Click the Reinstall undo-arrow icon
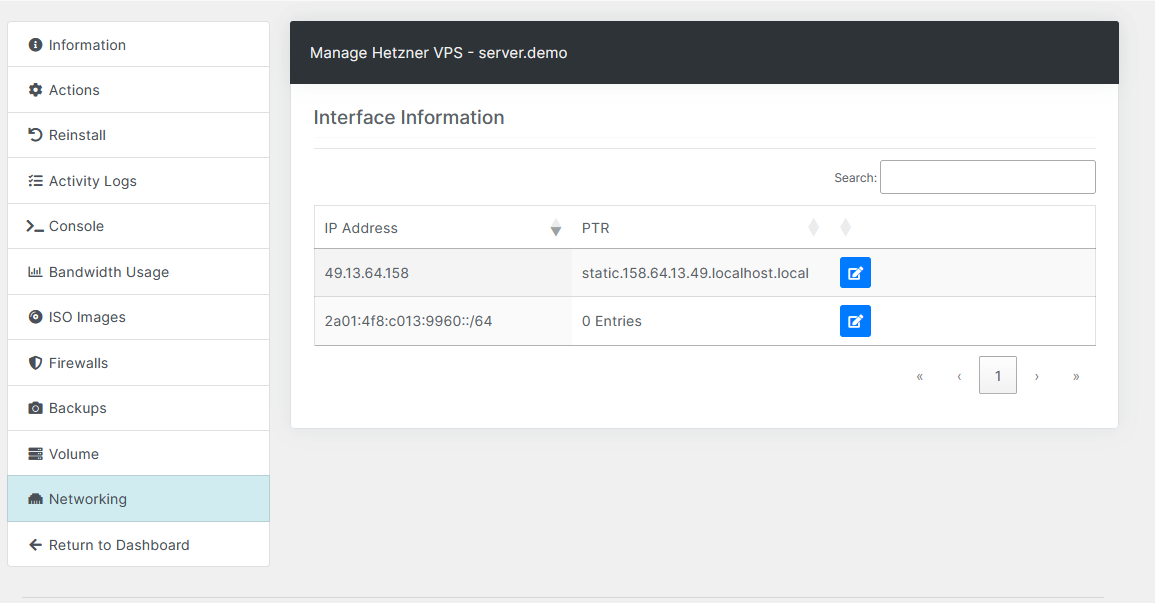Viewport: 1155px width, 603px height. [36, 135]
